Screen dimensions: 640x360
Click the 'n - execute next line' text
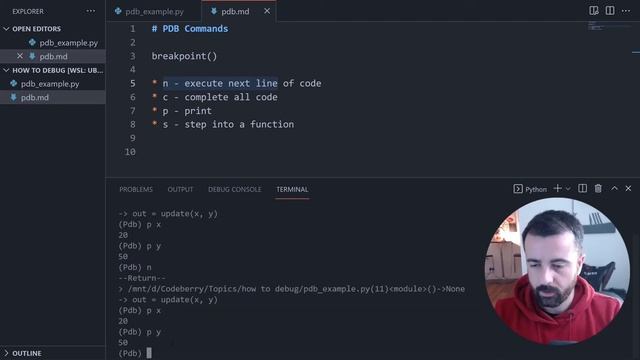tap(220, 83)
